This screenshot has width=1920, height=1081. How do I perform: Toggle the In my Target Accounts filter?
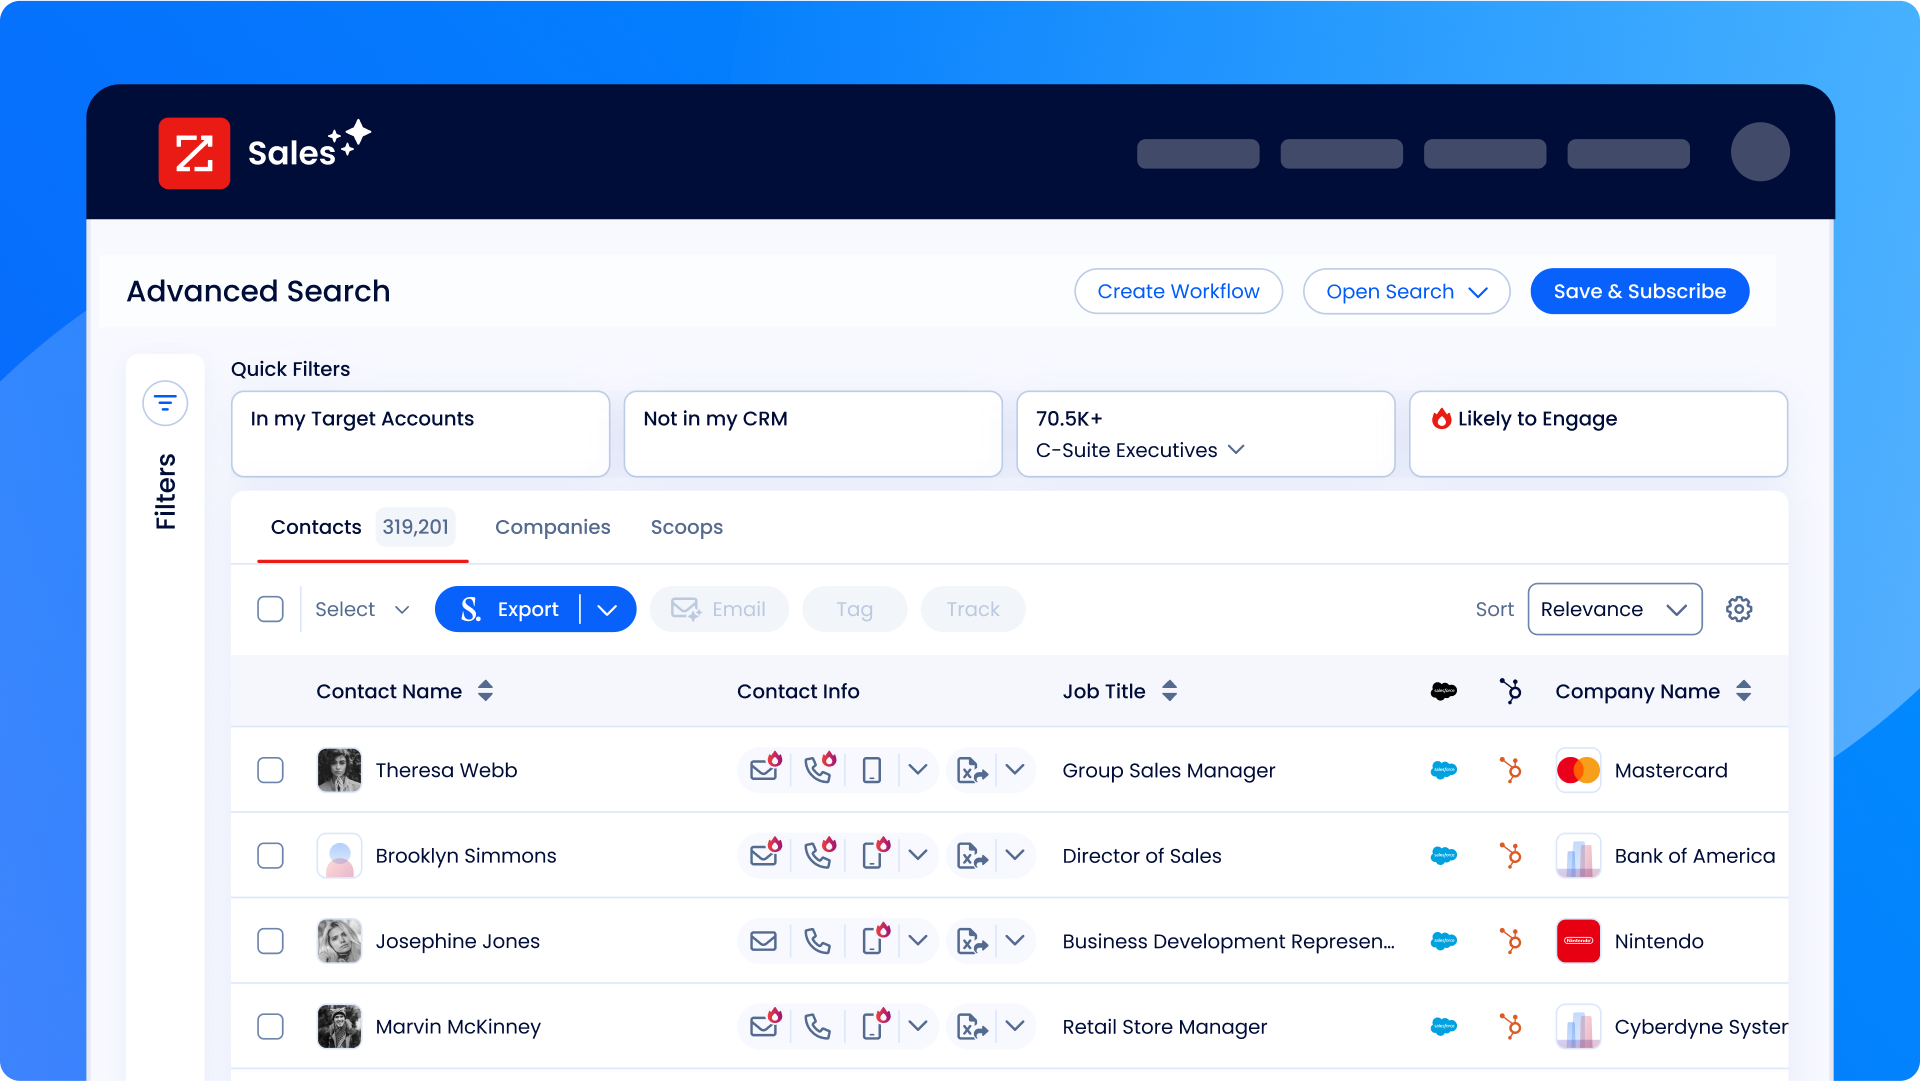(420, 434)
